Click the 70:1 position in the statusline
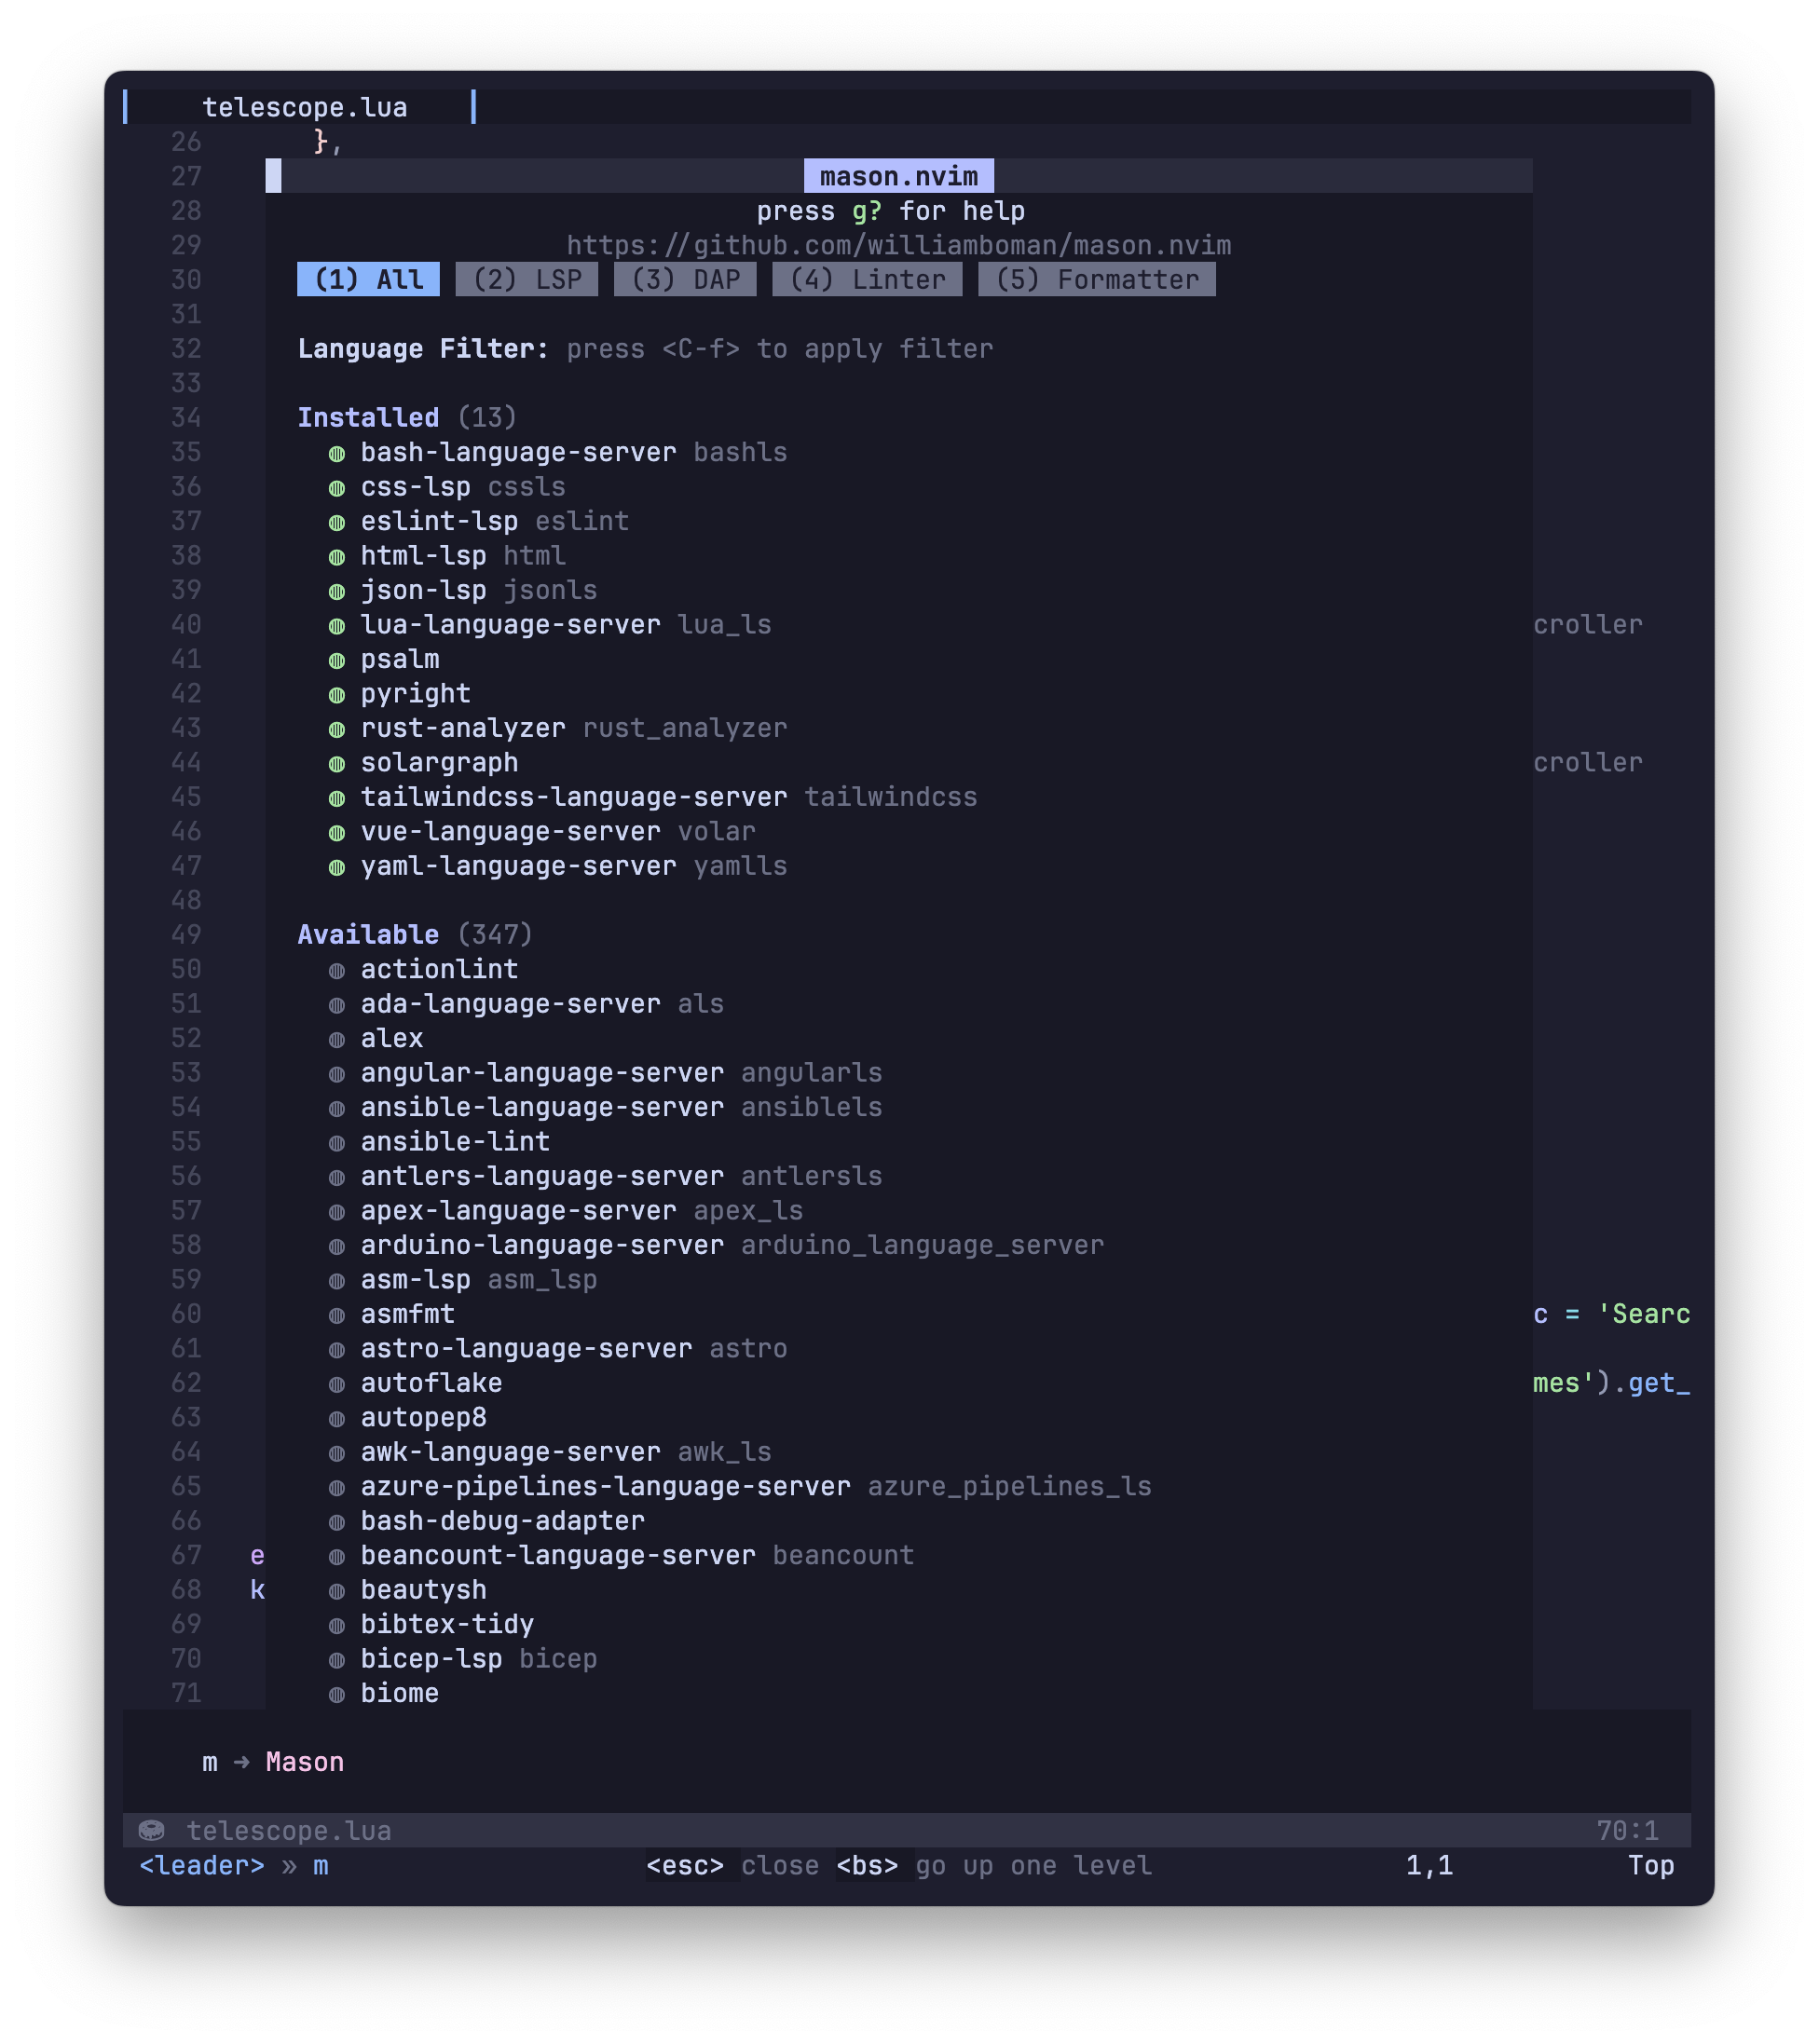This screenshot has height=2044, width=1819. [x=1627, y=1830]
